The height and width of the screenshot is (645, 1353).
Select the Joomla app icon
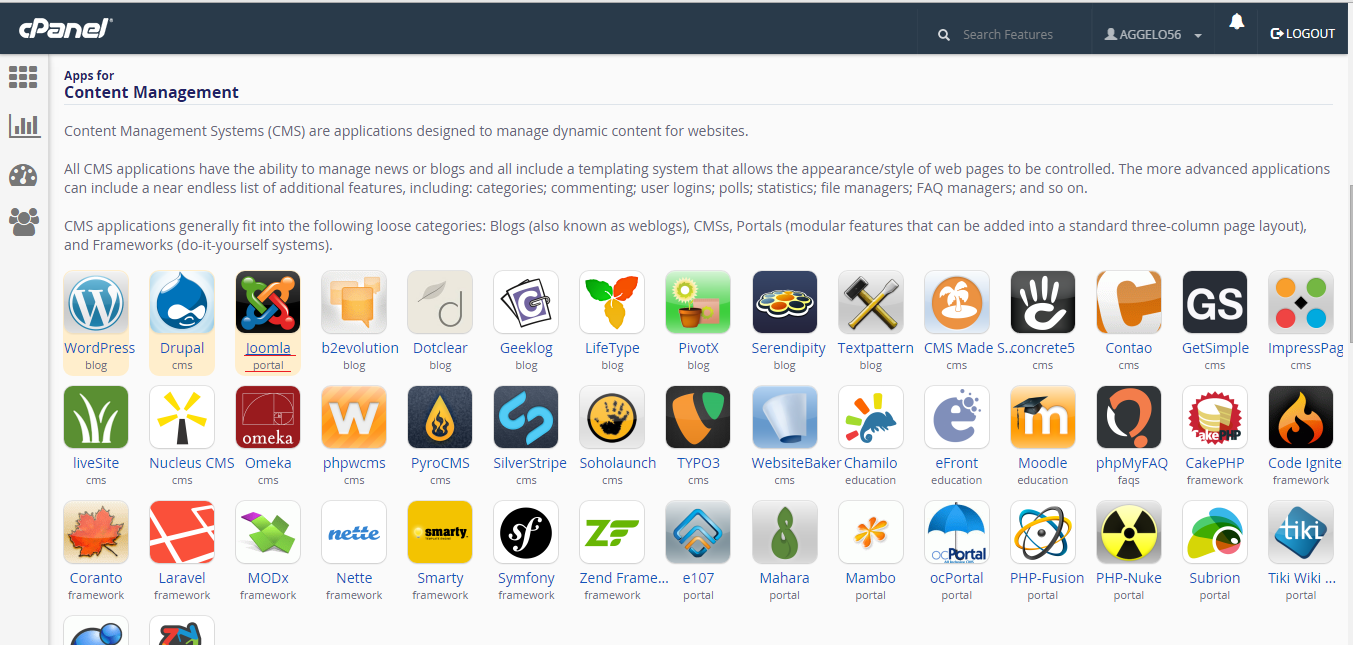(x=268, y=302)
